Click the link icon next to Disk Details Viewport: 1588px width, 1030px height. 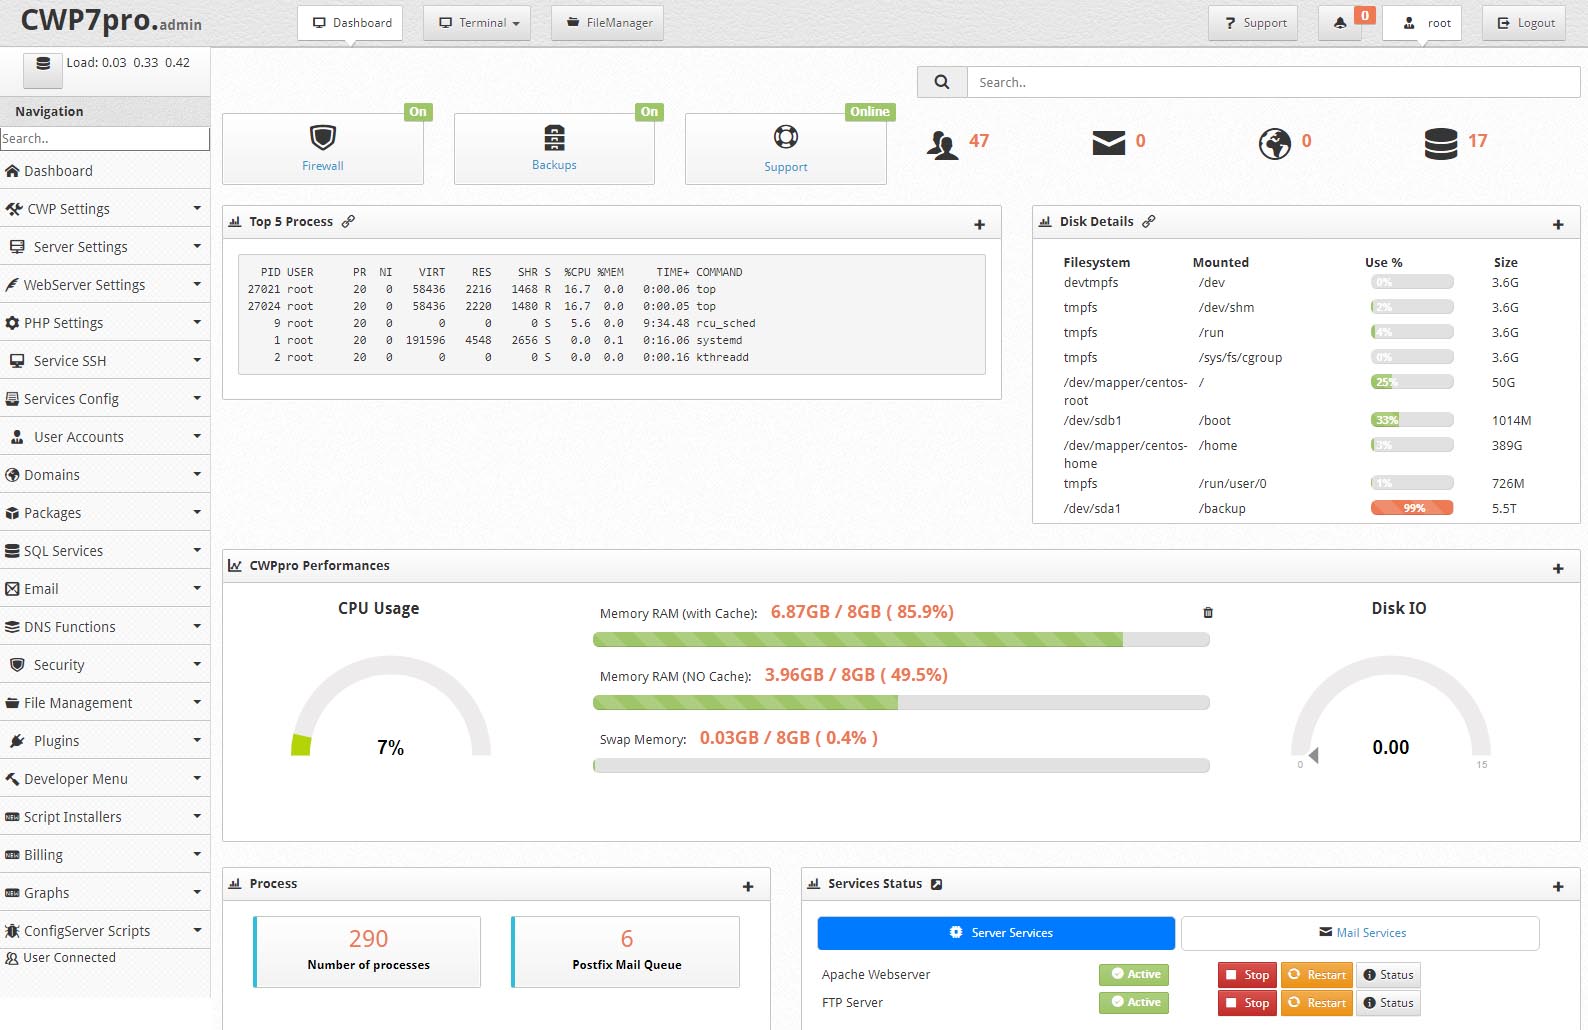pos(1149,221)
